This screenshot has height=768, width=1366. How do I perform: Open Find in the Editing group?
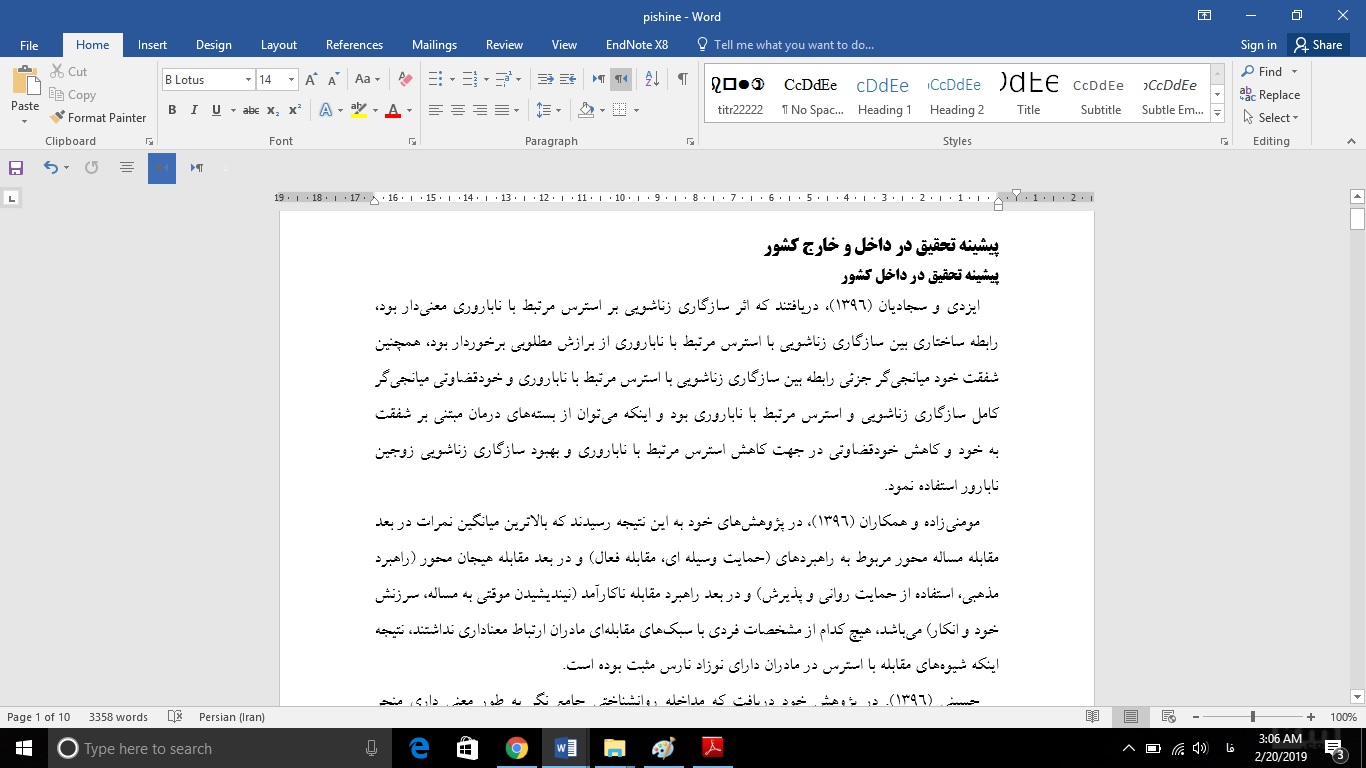pos(1268,71)
